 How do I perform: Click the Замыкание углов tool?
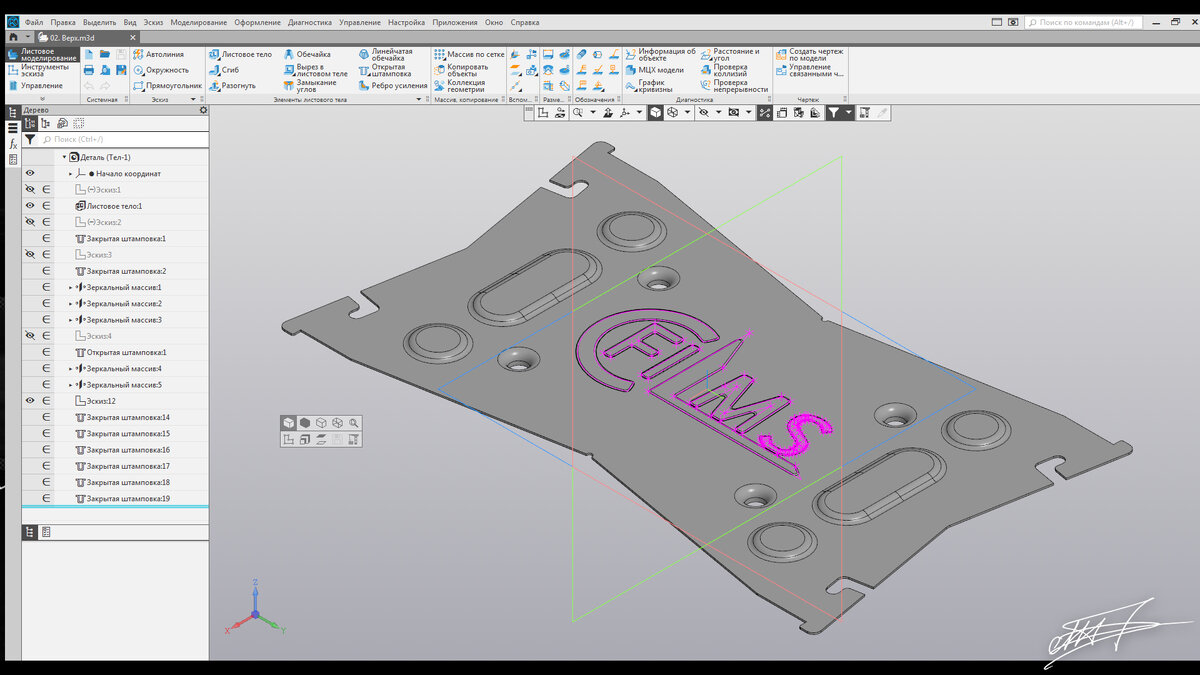pos(311,86)
